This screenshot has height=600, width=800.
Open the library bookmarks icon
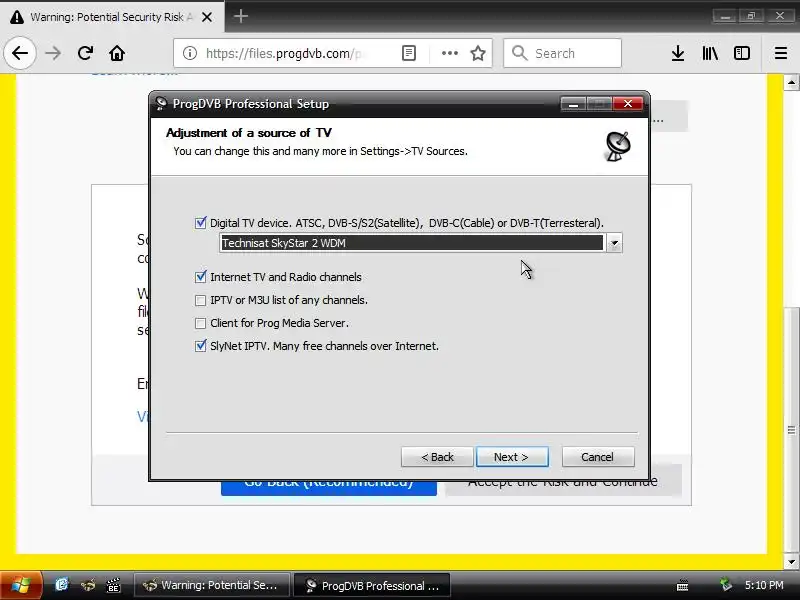point(710,53)
